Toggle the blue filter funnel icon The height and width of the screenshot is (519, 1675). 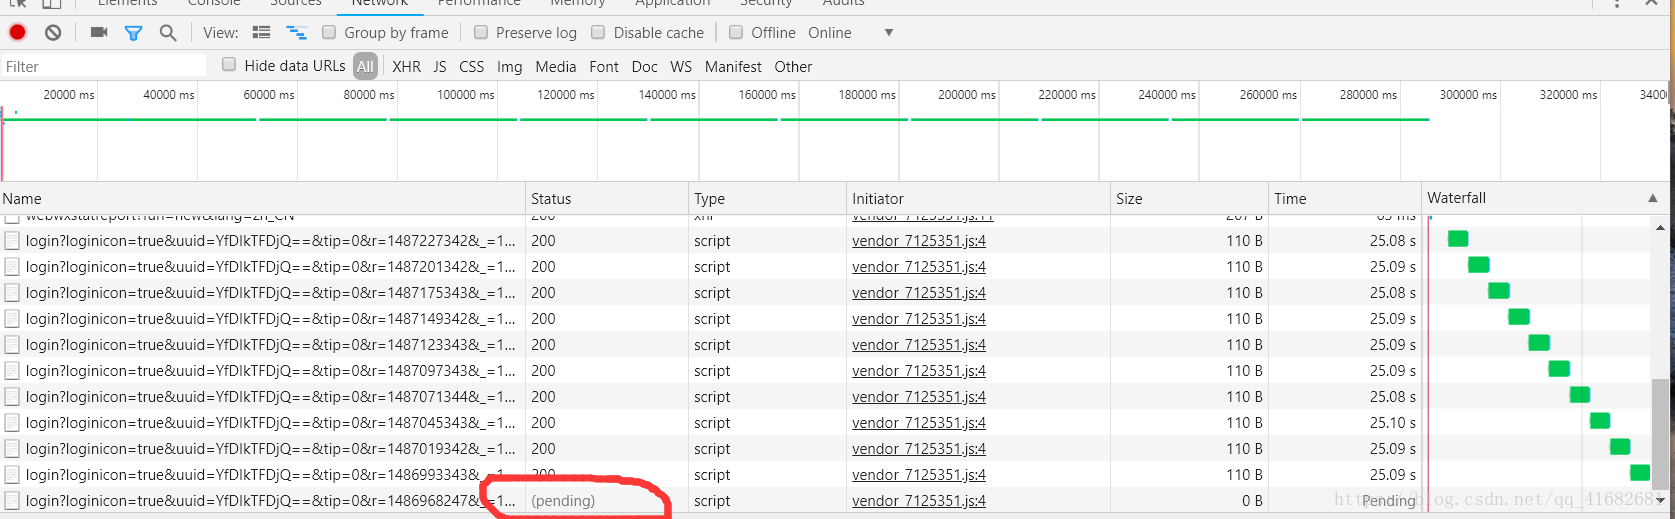133,33
